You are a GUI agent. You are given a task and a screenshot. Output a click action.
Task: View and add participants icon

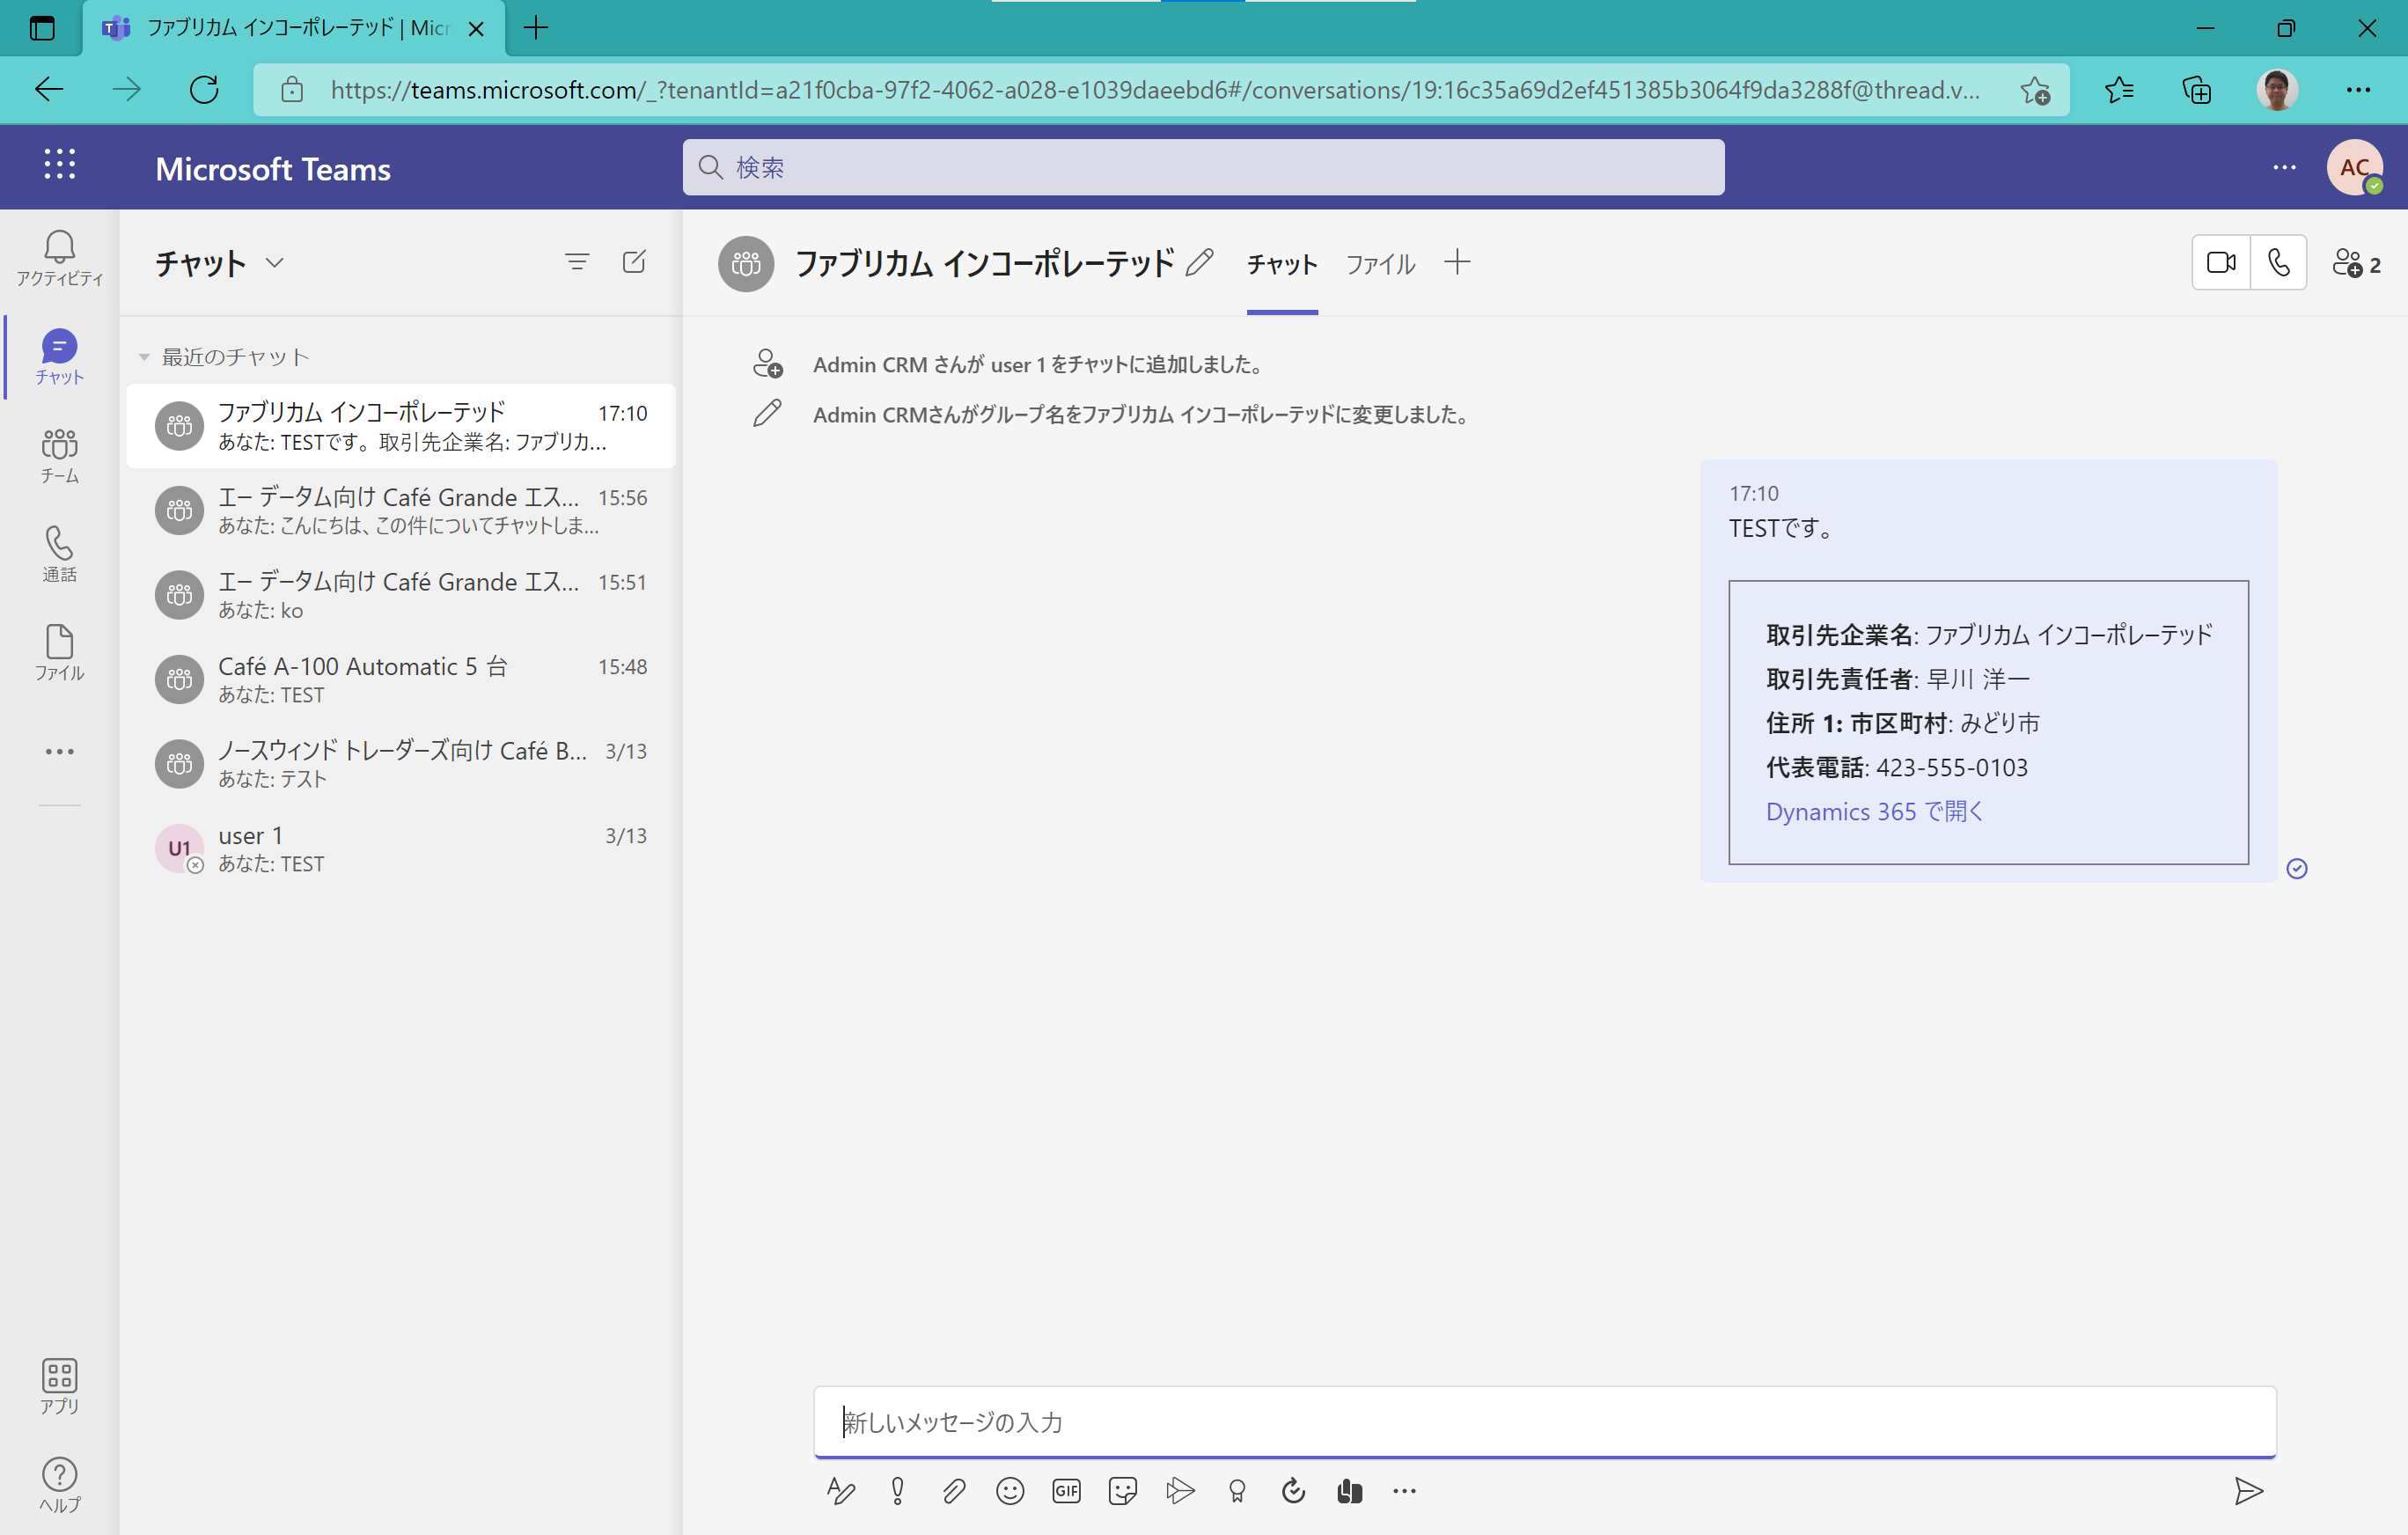(x=2356, y=264)
